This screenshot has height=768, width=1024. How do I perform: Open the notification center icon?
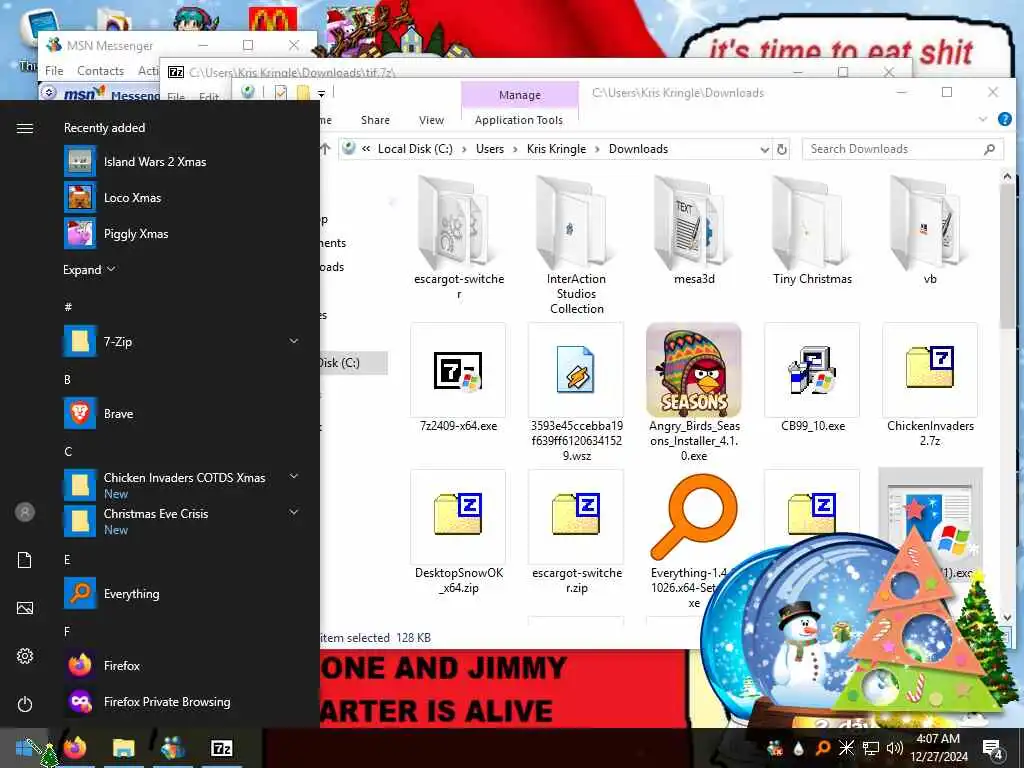pos(993,748)
